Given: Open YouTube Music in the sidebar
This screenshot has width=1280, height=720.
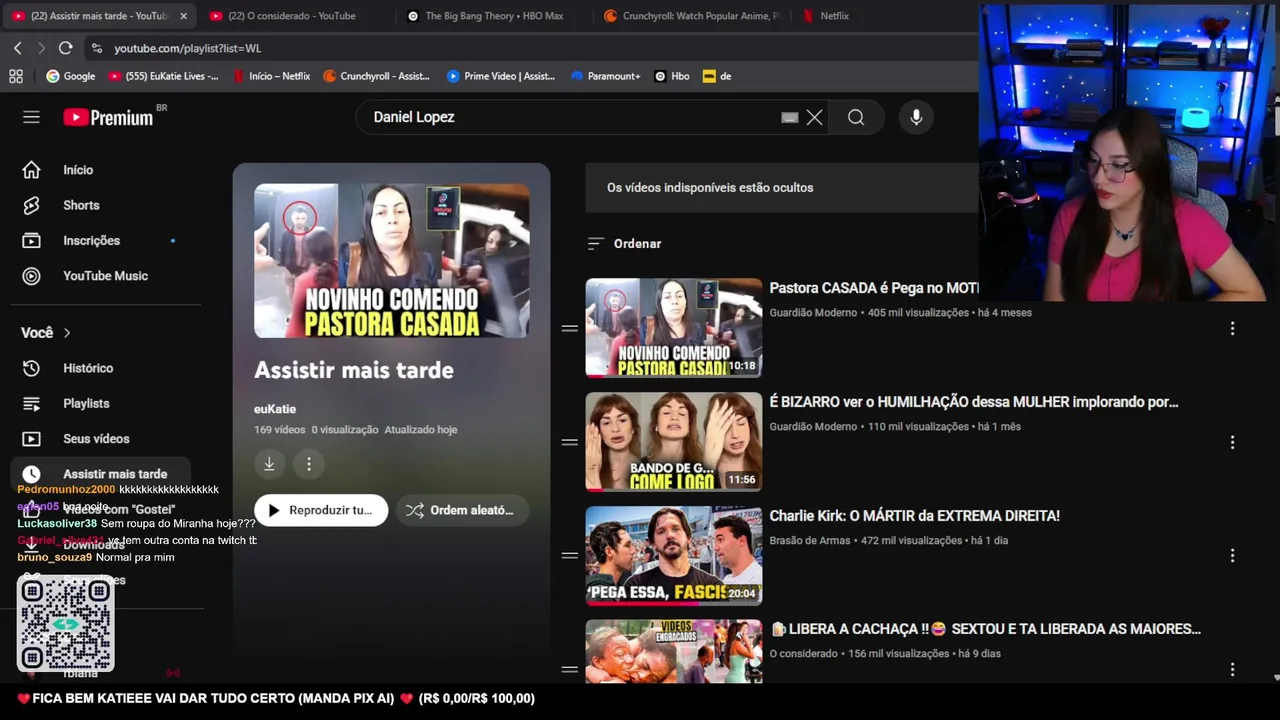Looking at the screenshot, I should [x=105, y=276].
